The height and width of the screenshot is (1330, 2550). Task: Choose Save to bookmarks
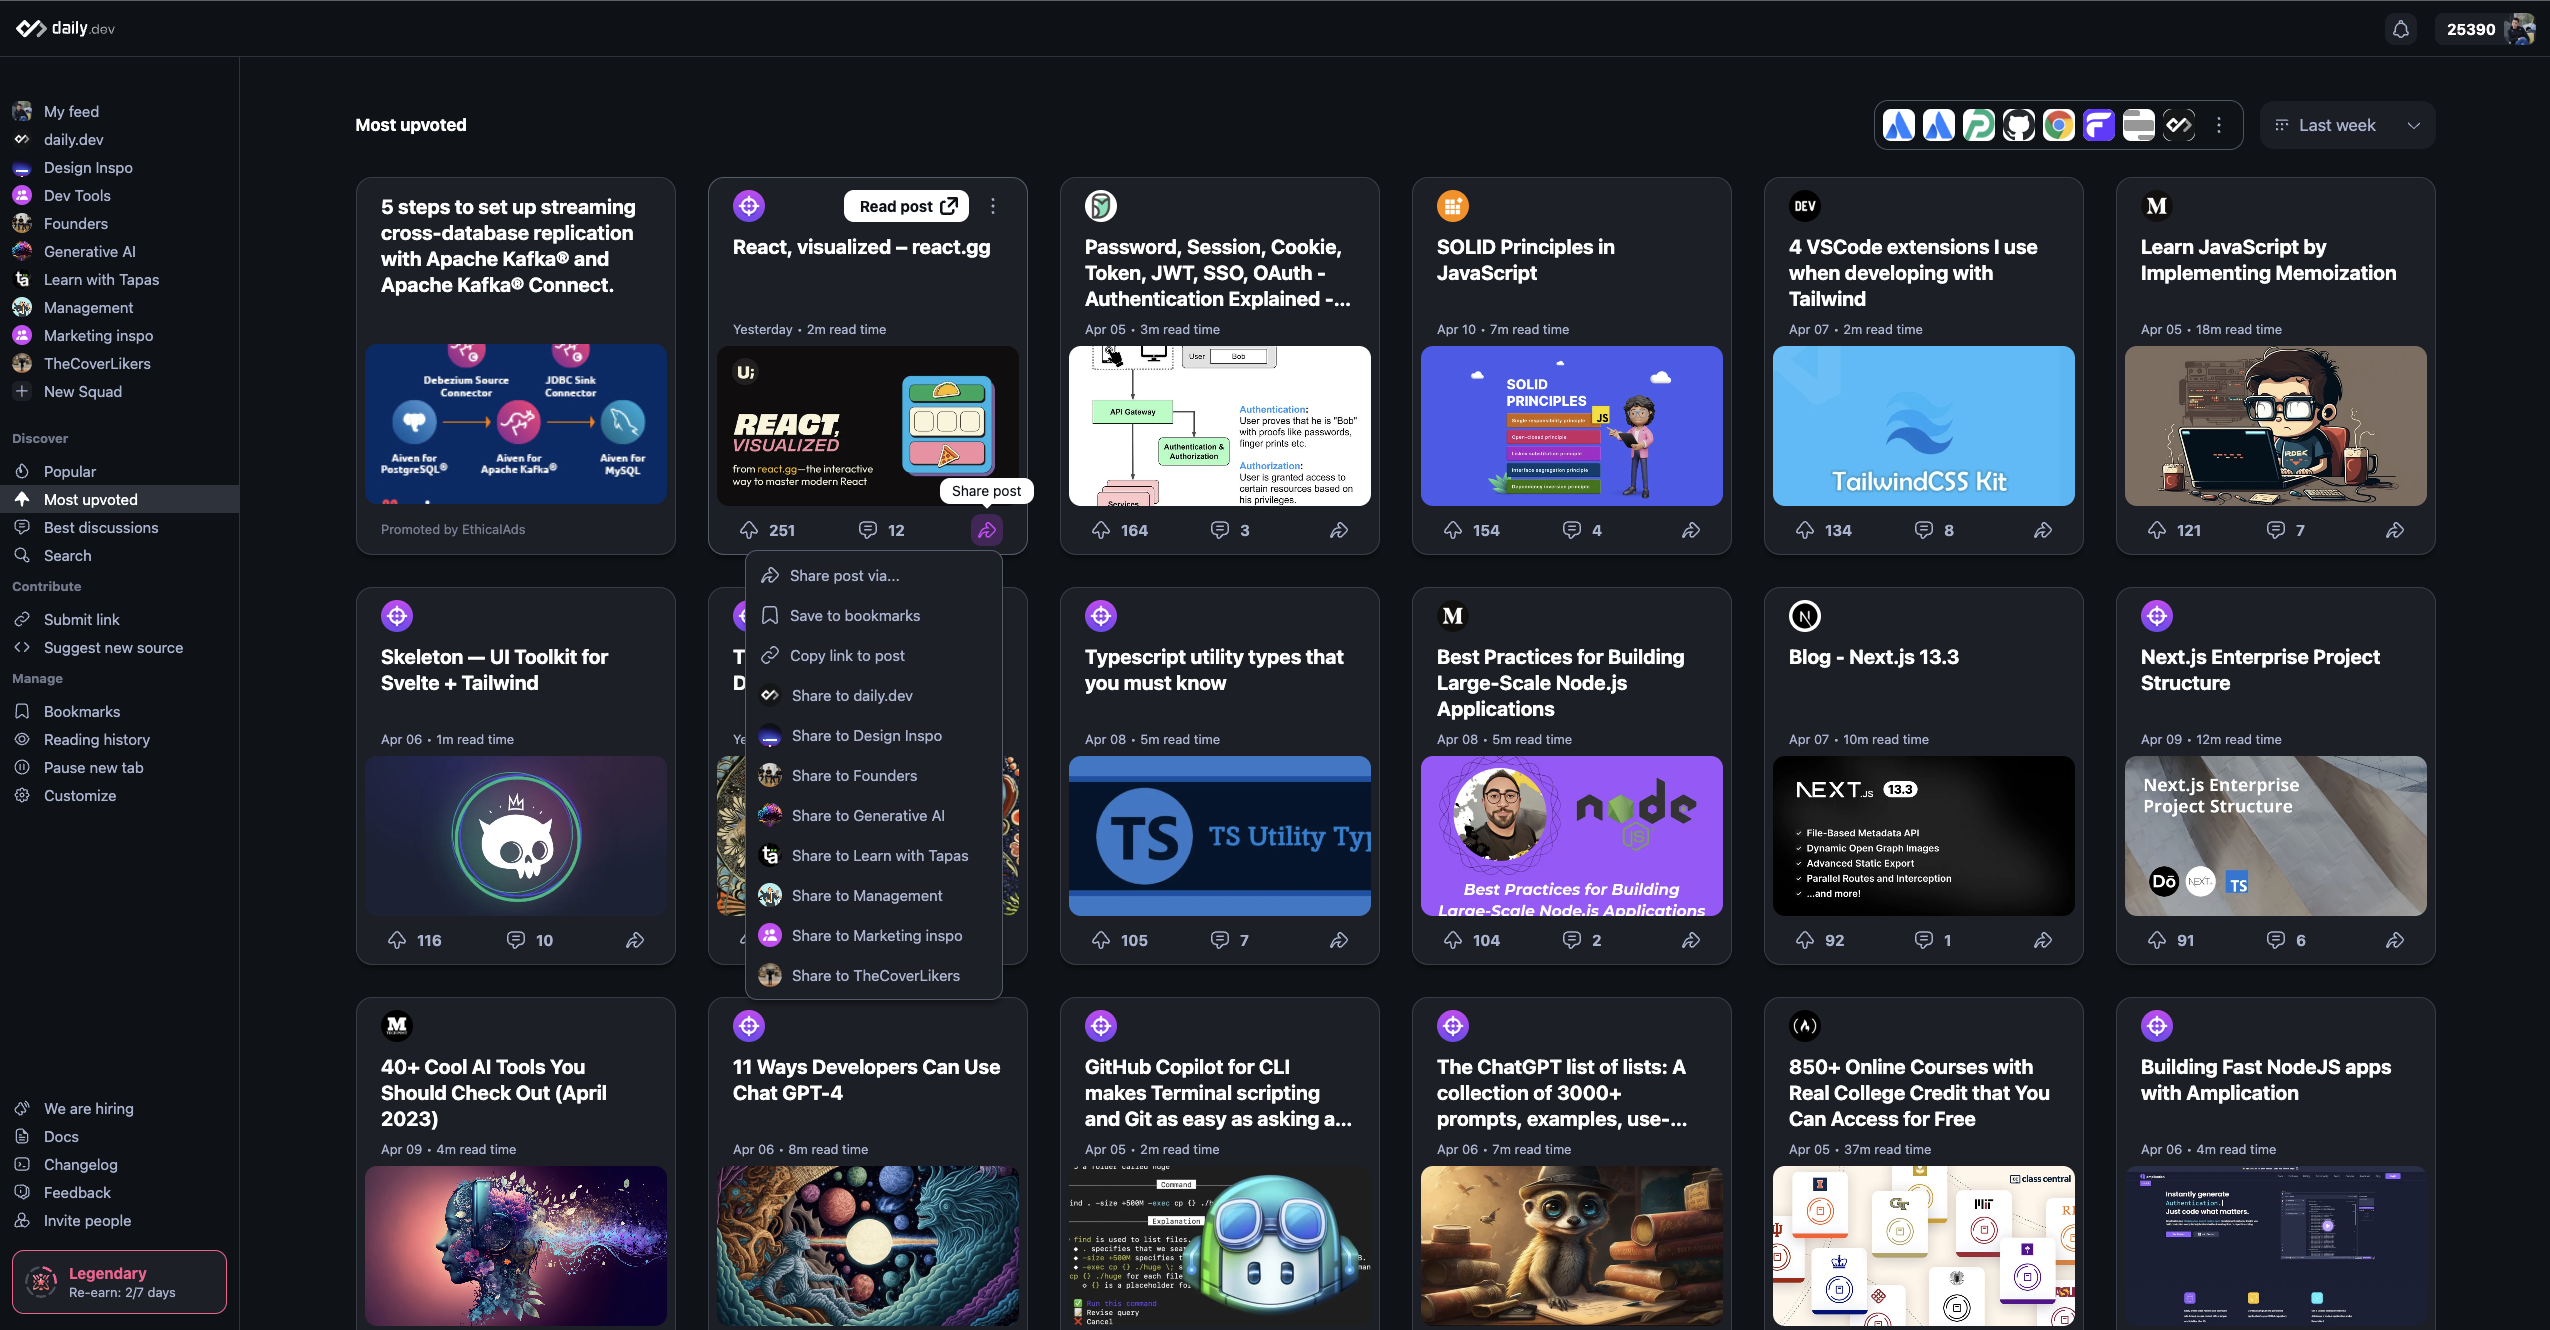click(x=874, y=616)
